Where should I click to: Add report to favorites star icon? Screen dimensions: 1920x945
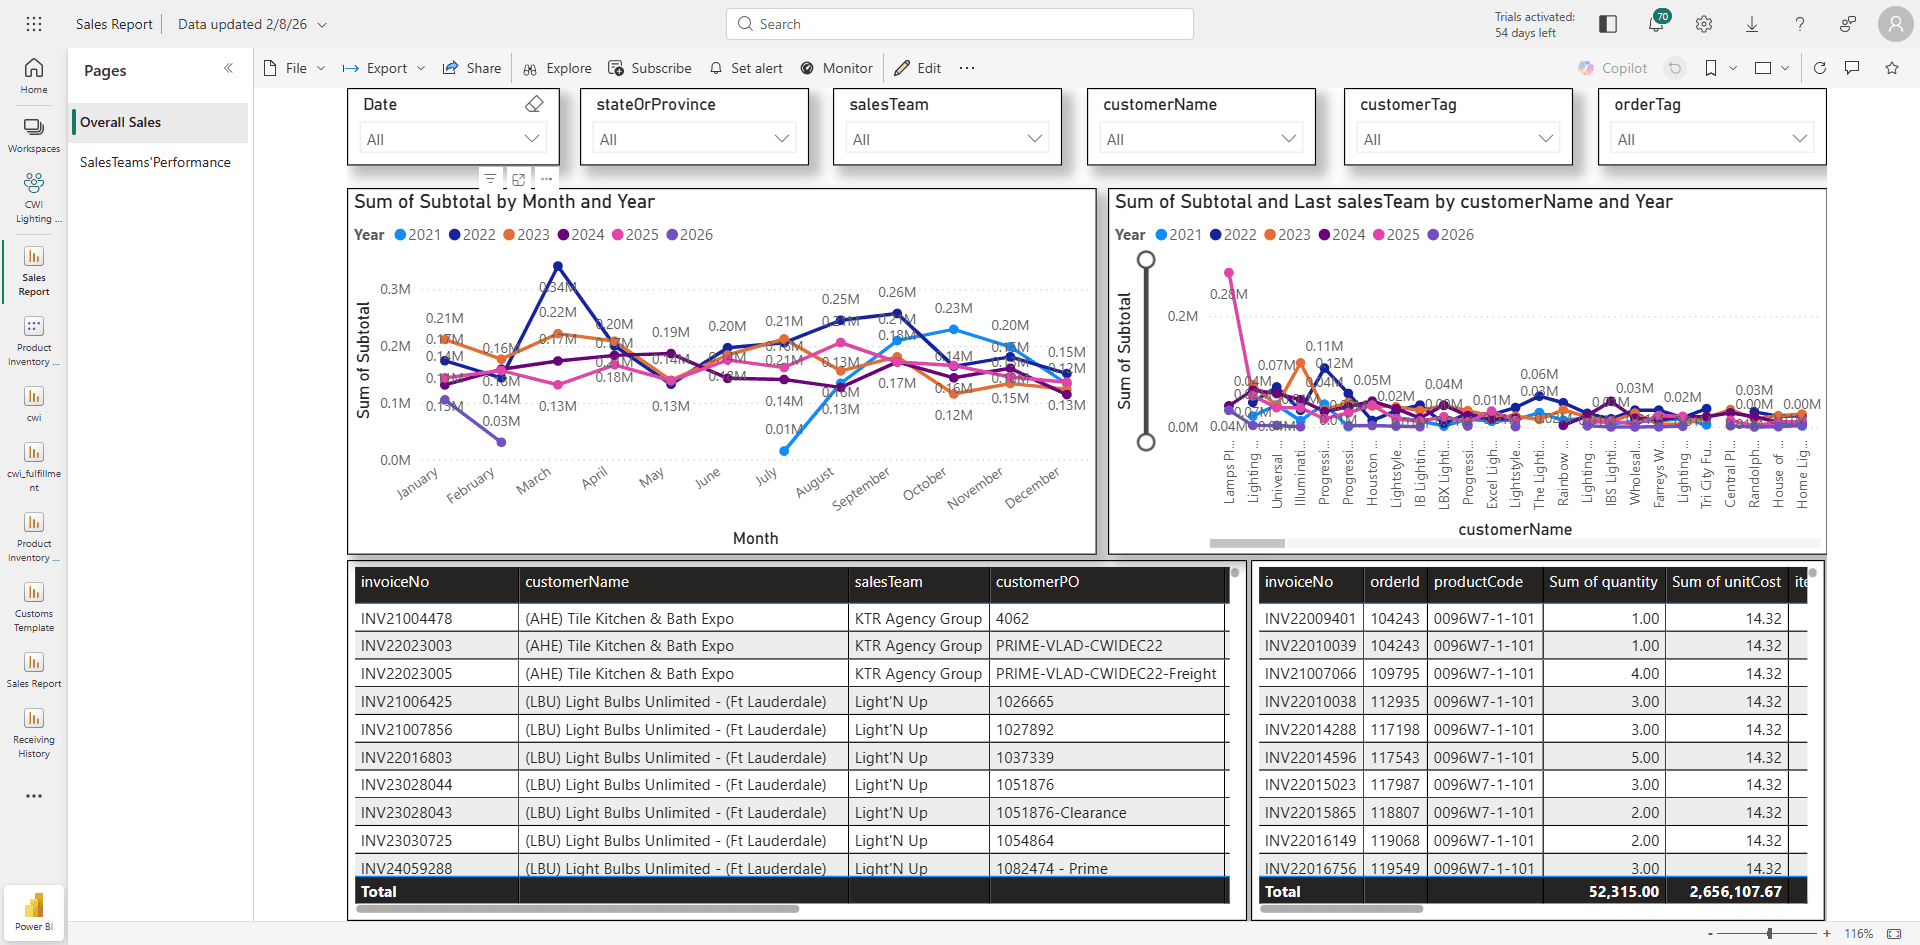1892,68
